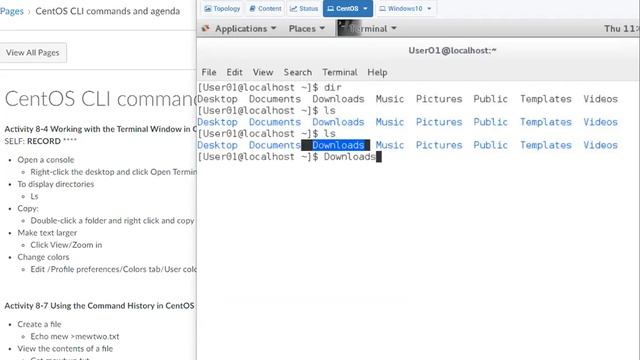Viewport: 640px width, 360px height.
Task: Open the terminal Search menu
Action: point(298,72)
